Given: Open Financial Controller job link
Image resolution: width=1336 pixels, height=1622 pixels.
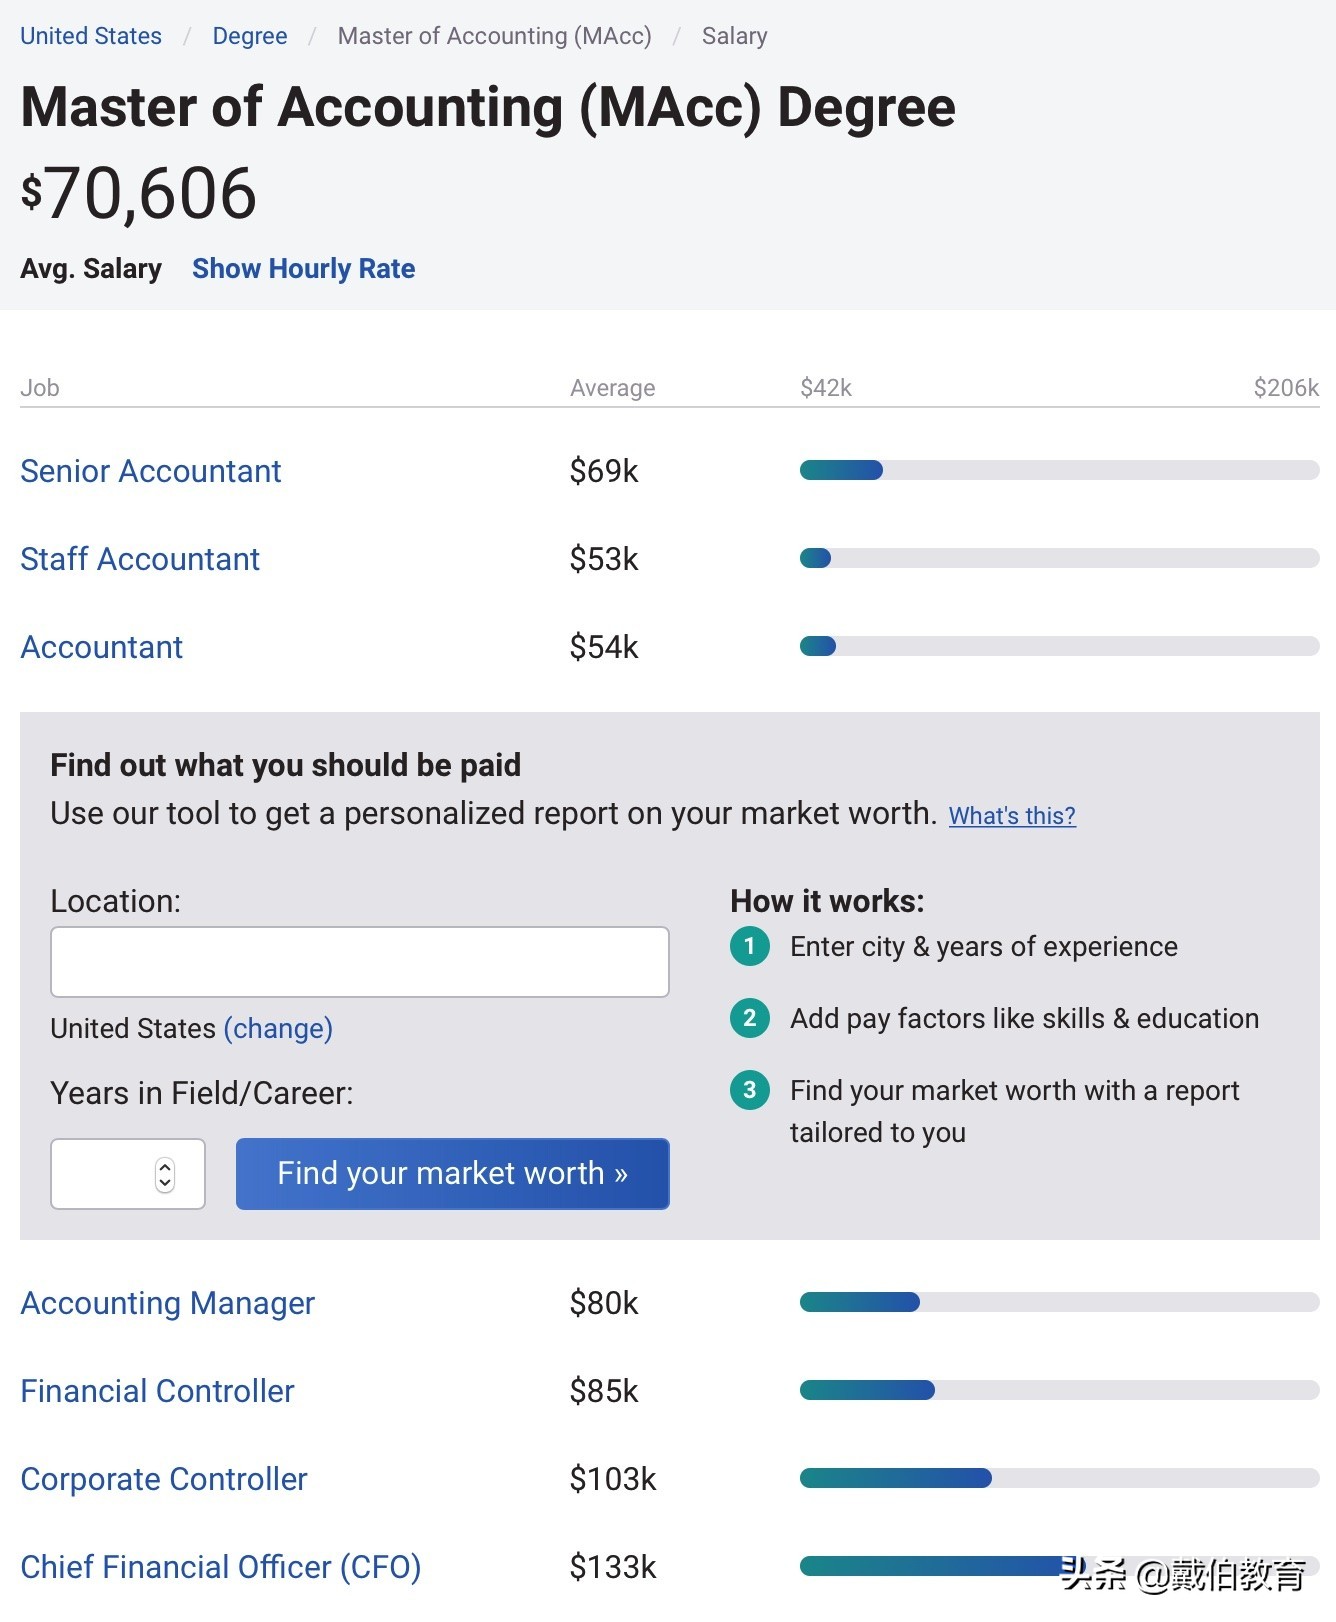Looking at the screenshot, I should (158, 1391).
